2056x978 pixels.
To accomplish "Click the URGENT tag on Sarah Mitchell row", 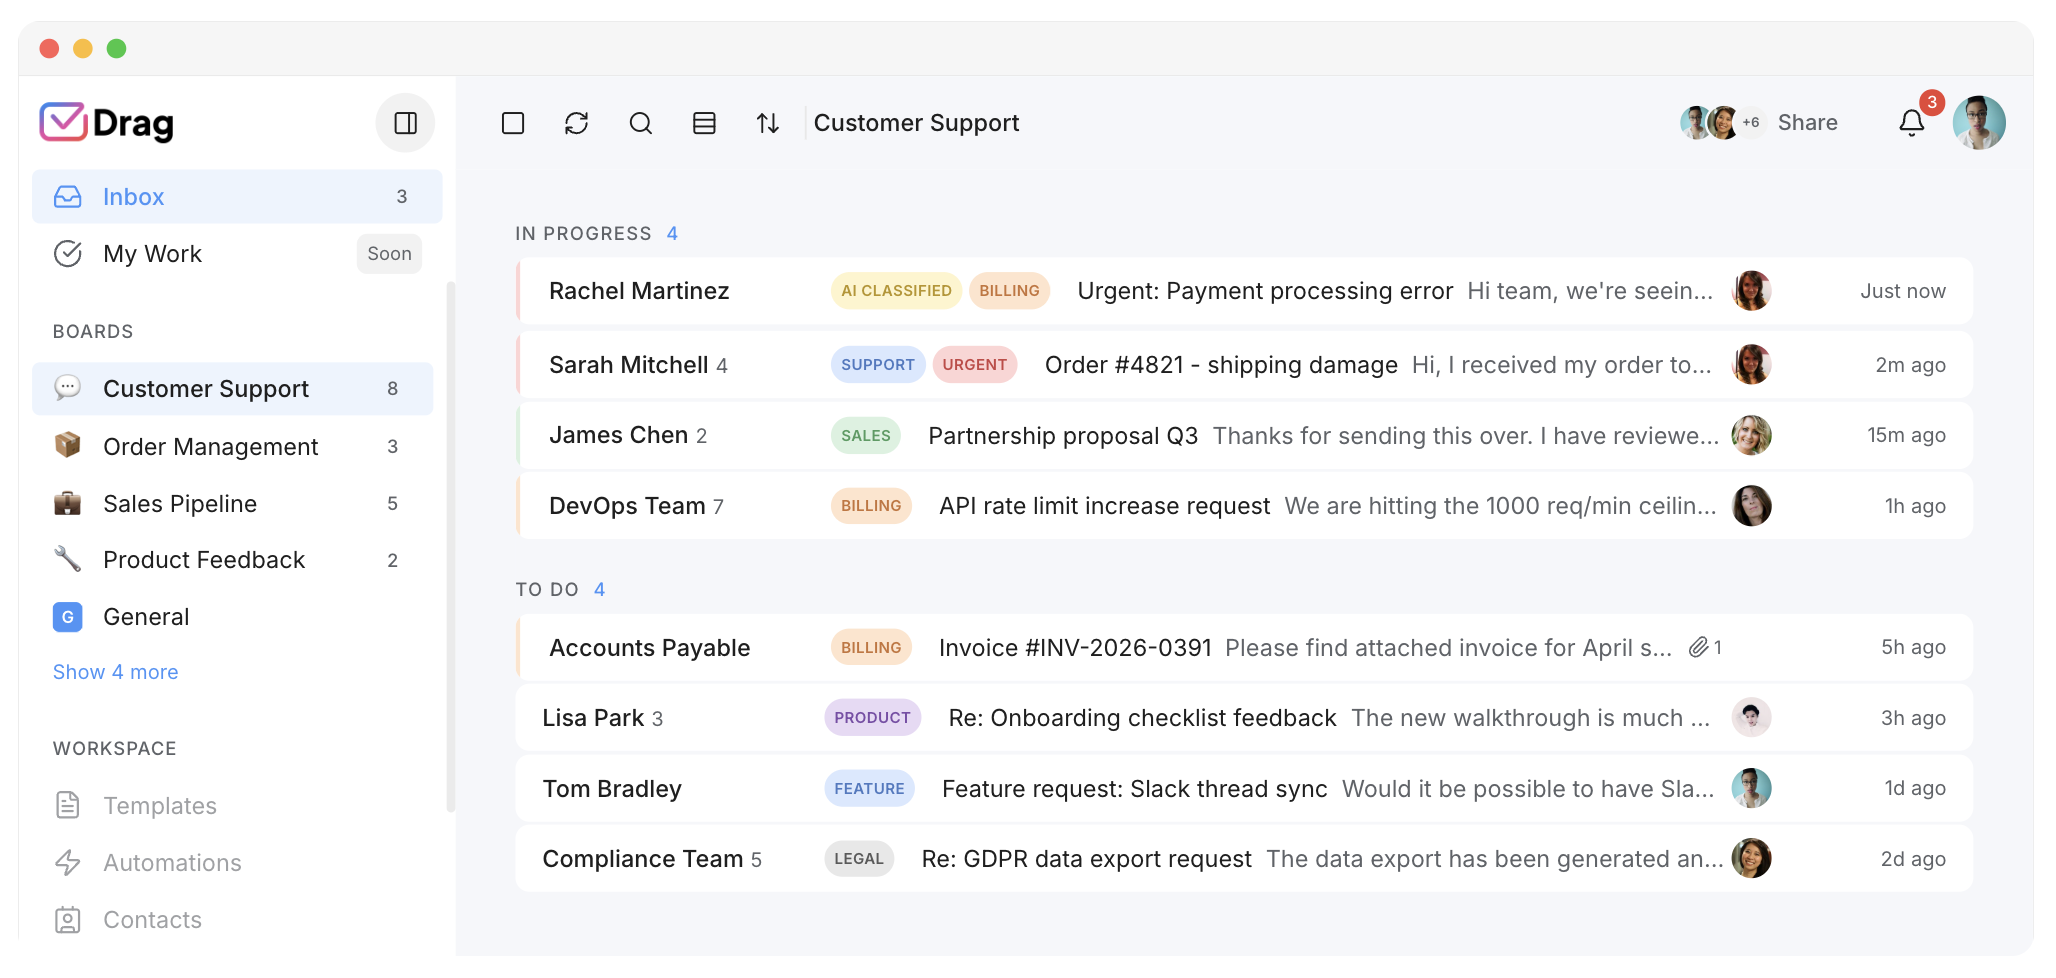I will (975, 365).
